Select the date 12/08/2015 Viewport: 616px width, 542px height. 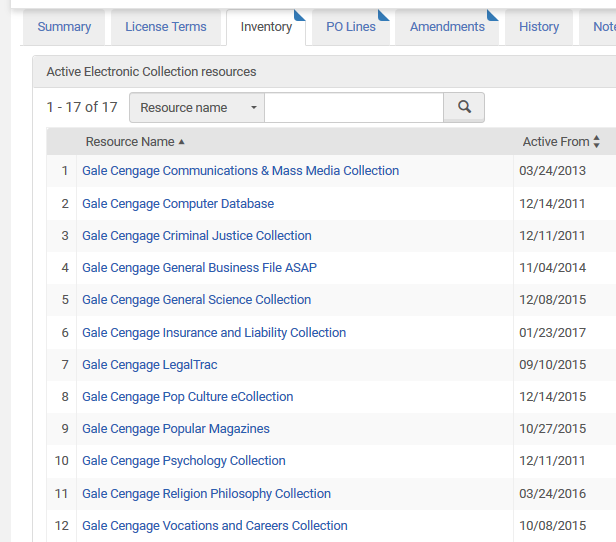552,300
